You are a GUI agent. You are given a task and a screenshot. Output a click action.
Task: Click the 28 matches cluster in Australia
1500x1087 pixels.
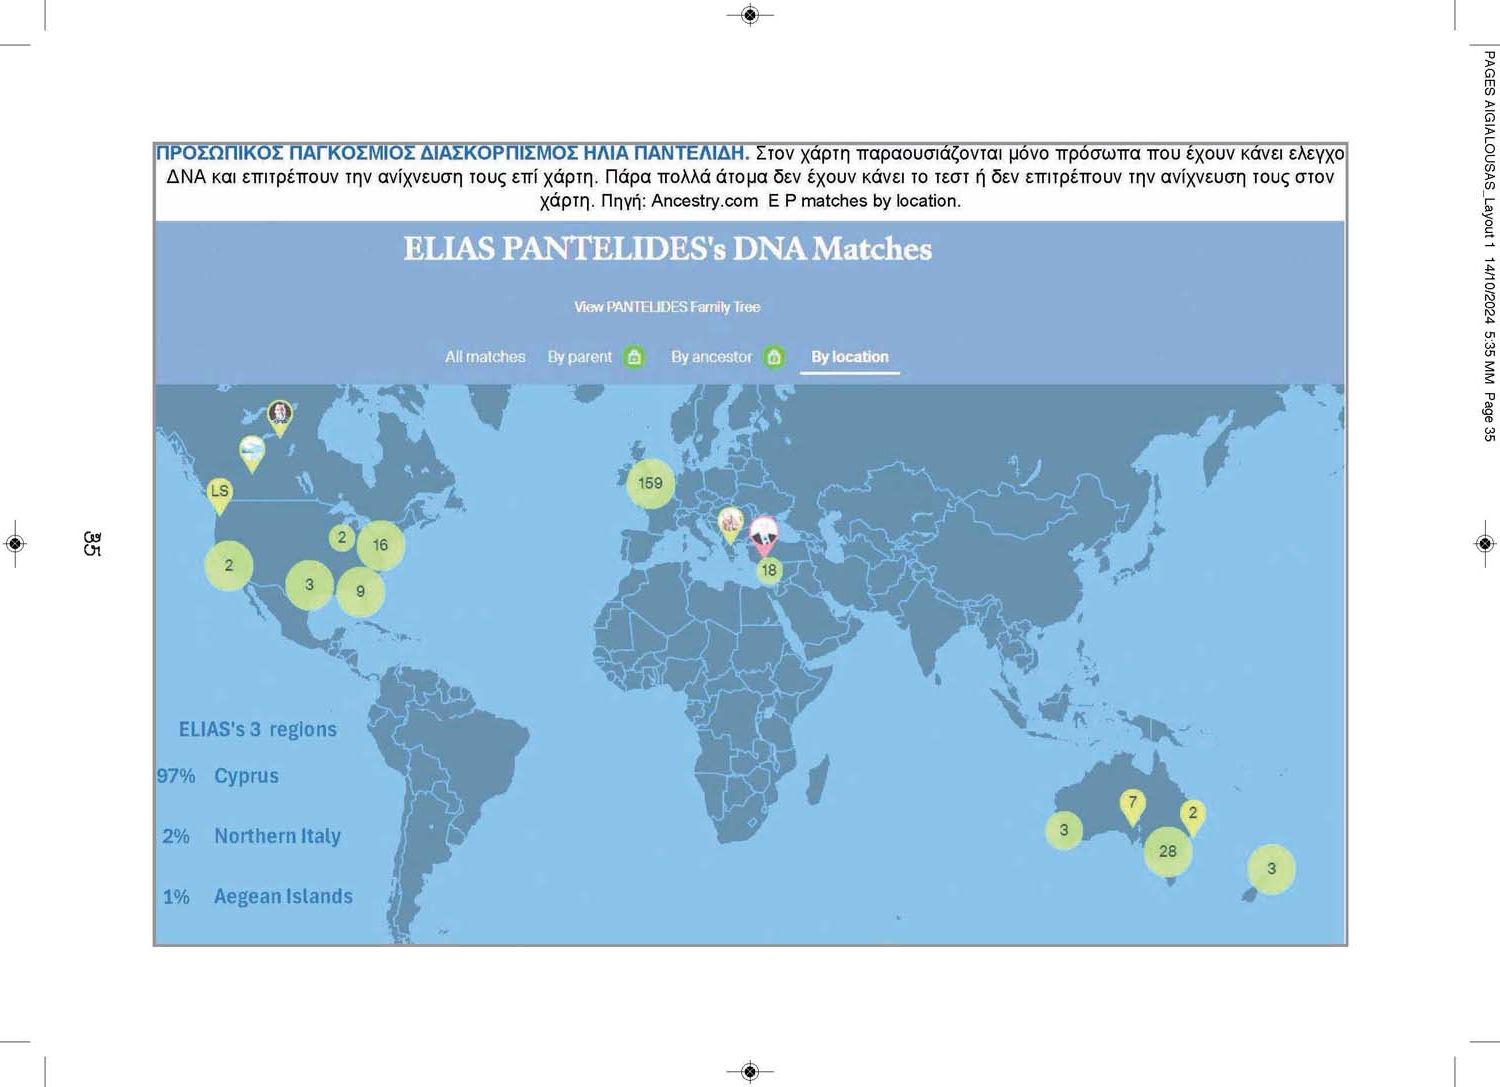[1167, 852]
